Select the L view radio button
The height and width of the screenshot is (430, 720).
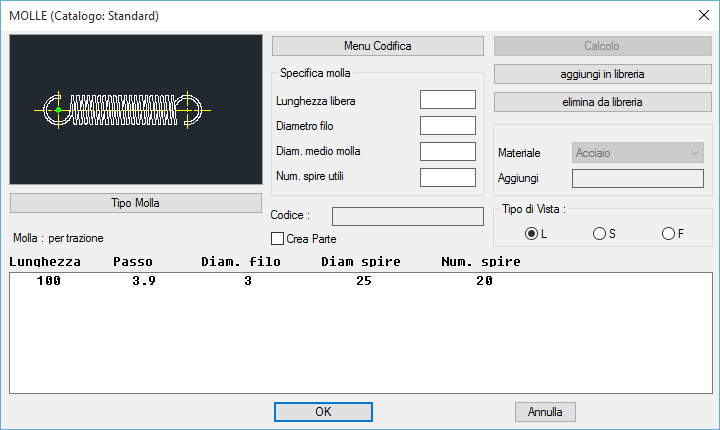click(531, 234)
